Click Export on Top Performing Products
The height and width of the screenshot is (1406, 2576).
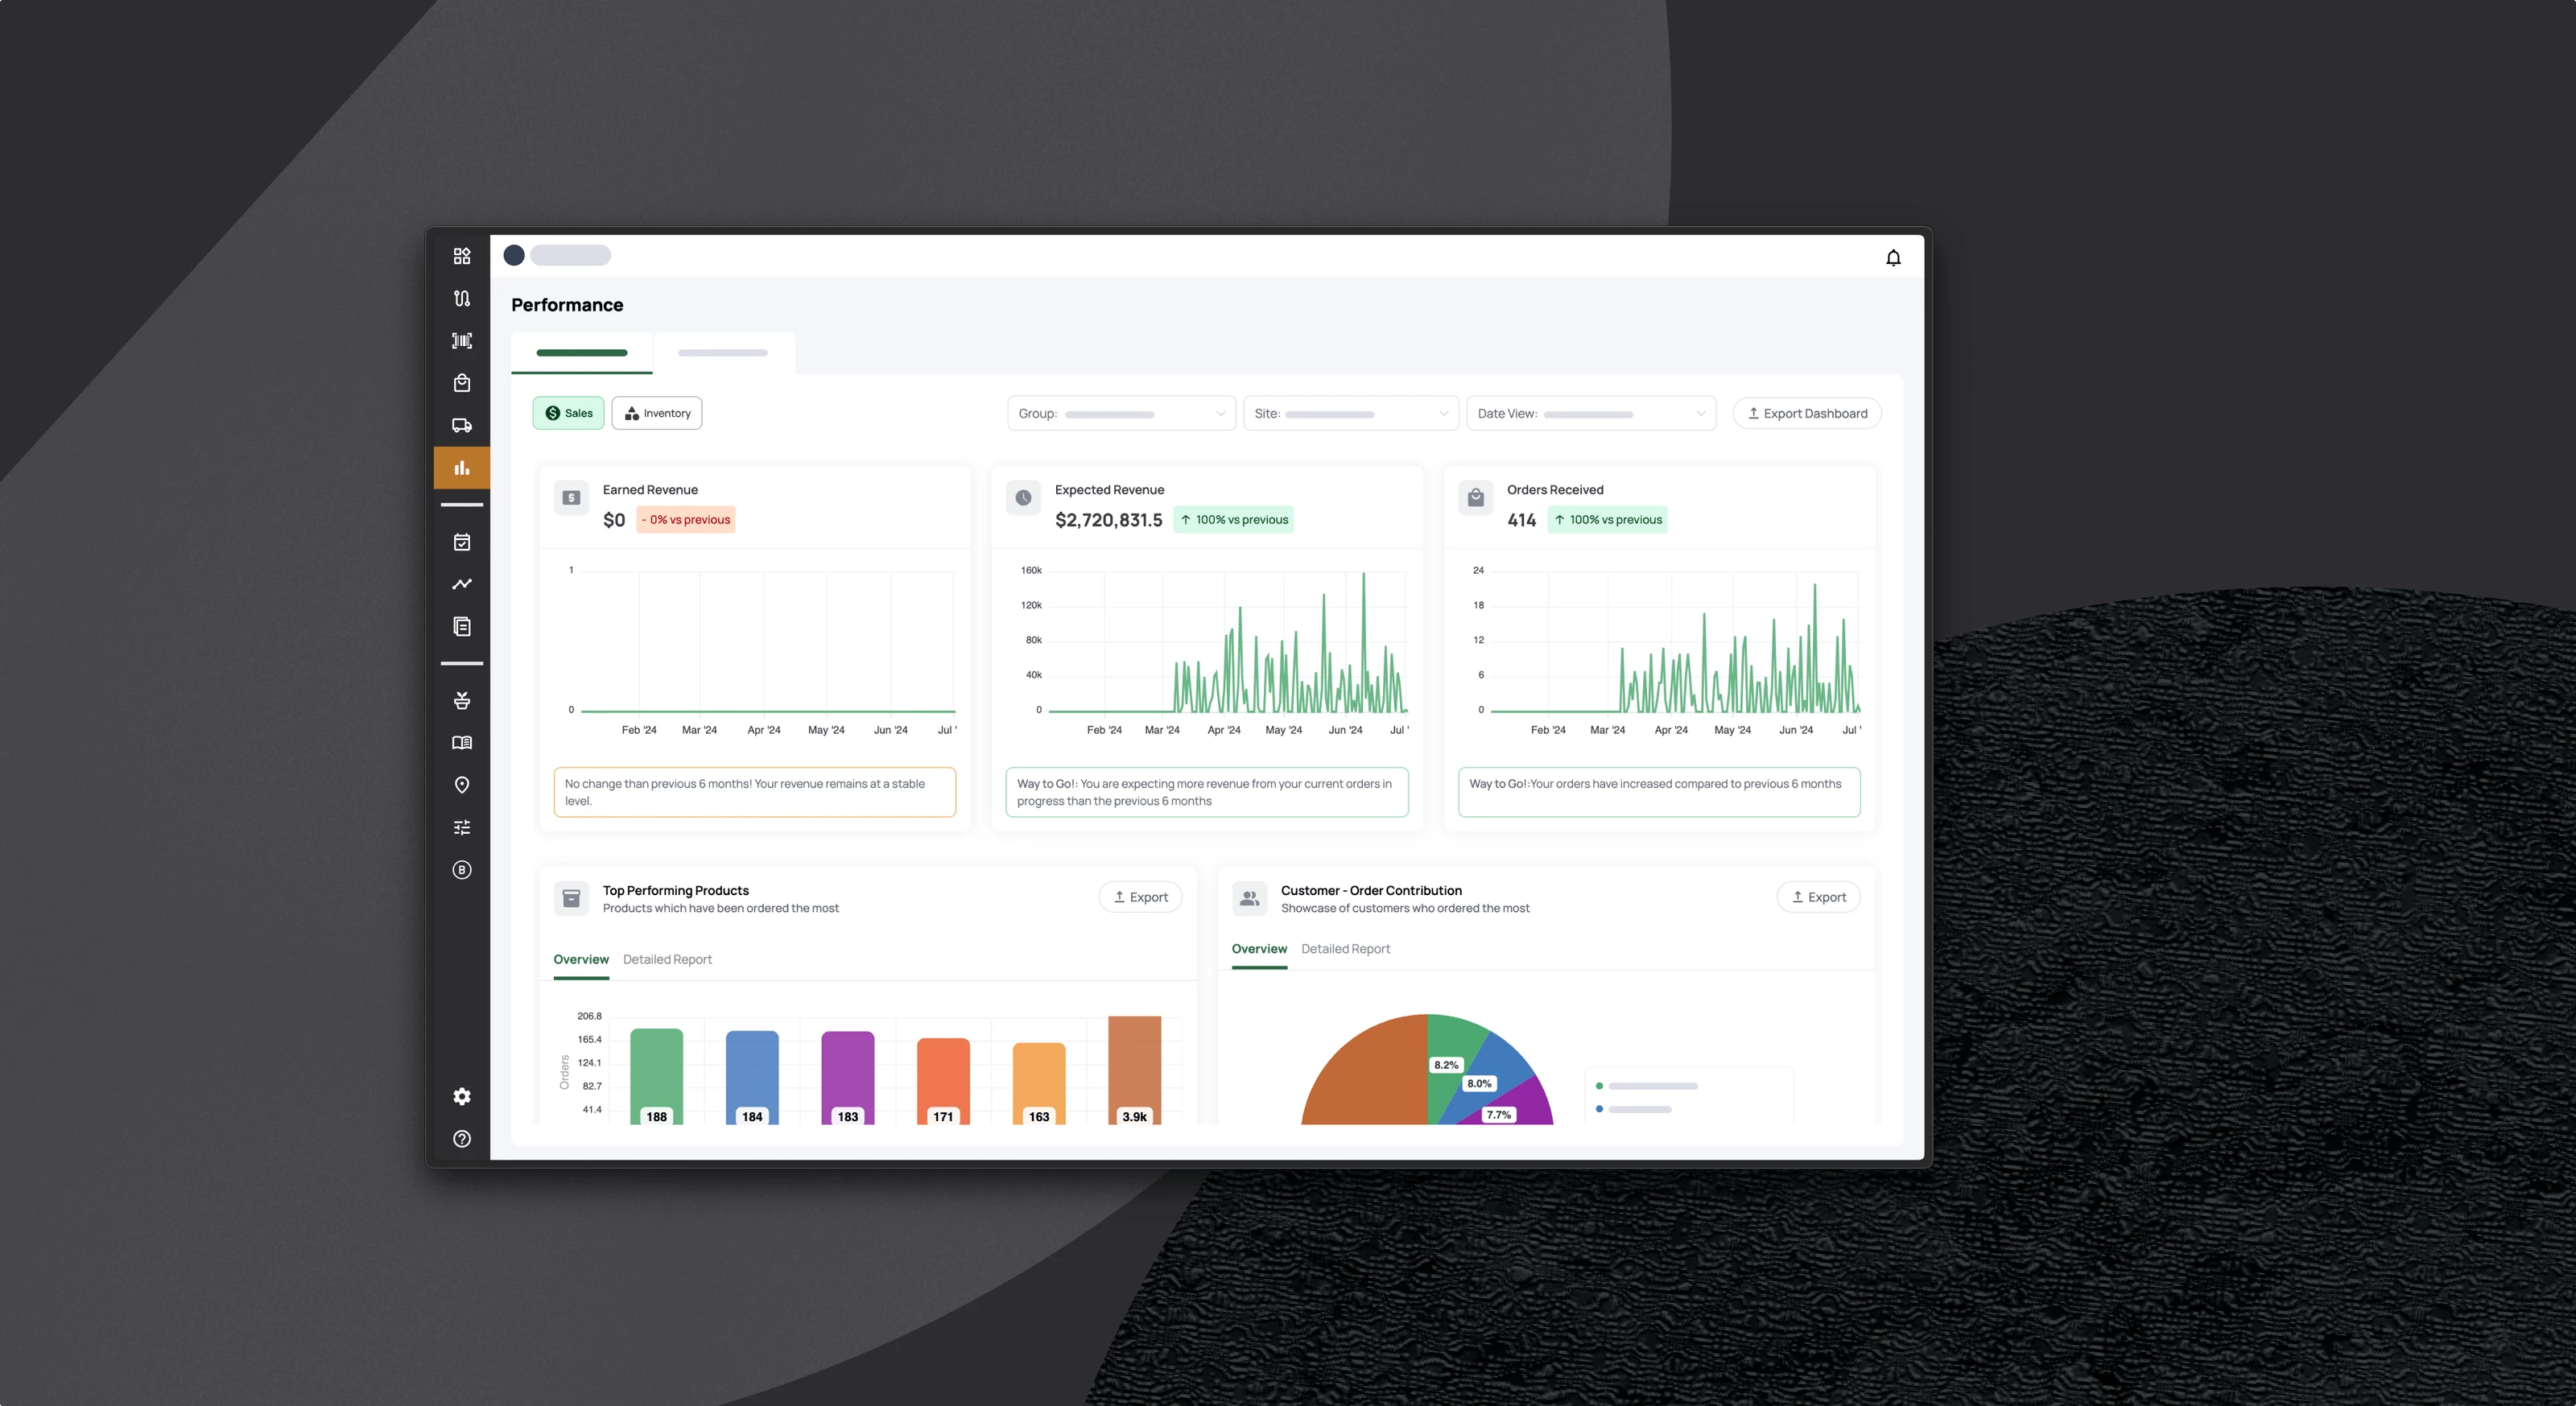pyautogui.click(x=1140, y=897)
